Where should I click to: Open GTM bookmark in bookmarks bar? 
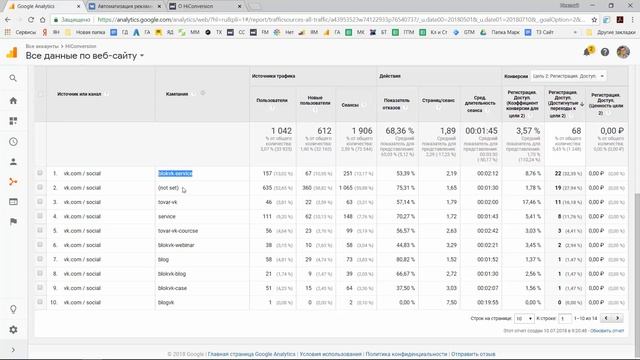tap(464, 32)
